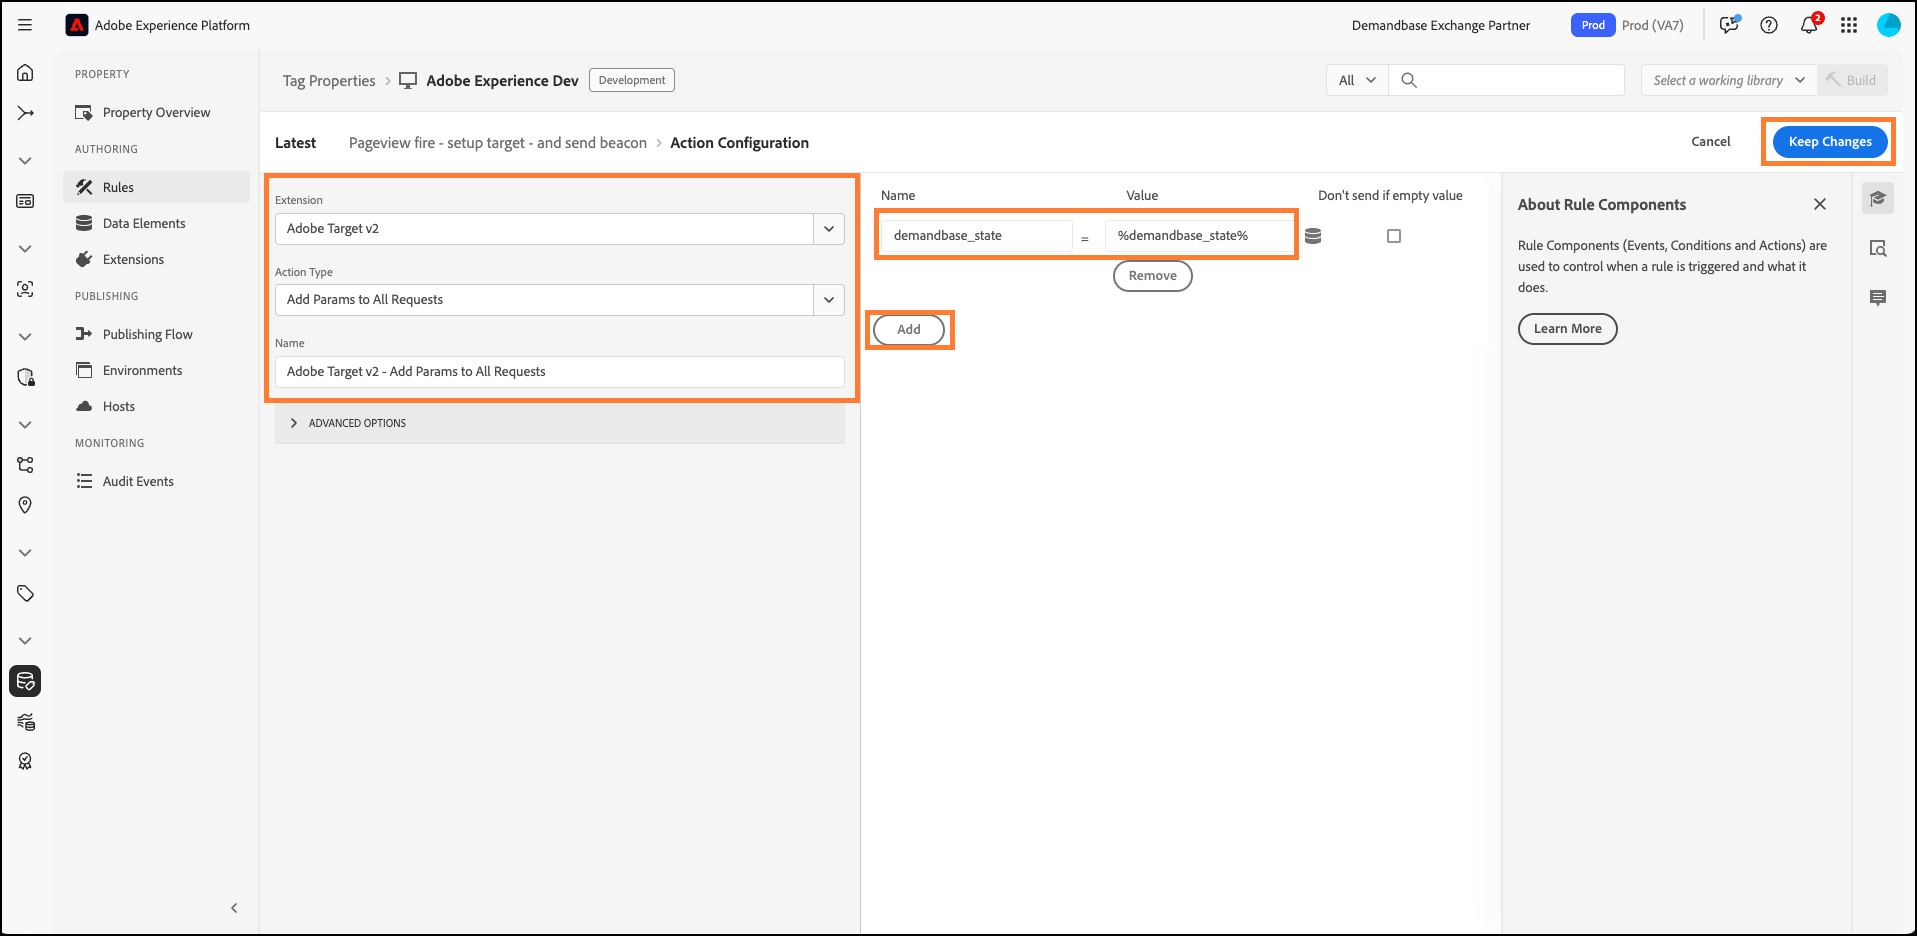
Task: Click the user profile avatar
Action: coord(1888,25)
